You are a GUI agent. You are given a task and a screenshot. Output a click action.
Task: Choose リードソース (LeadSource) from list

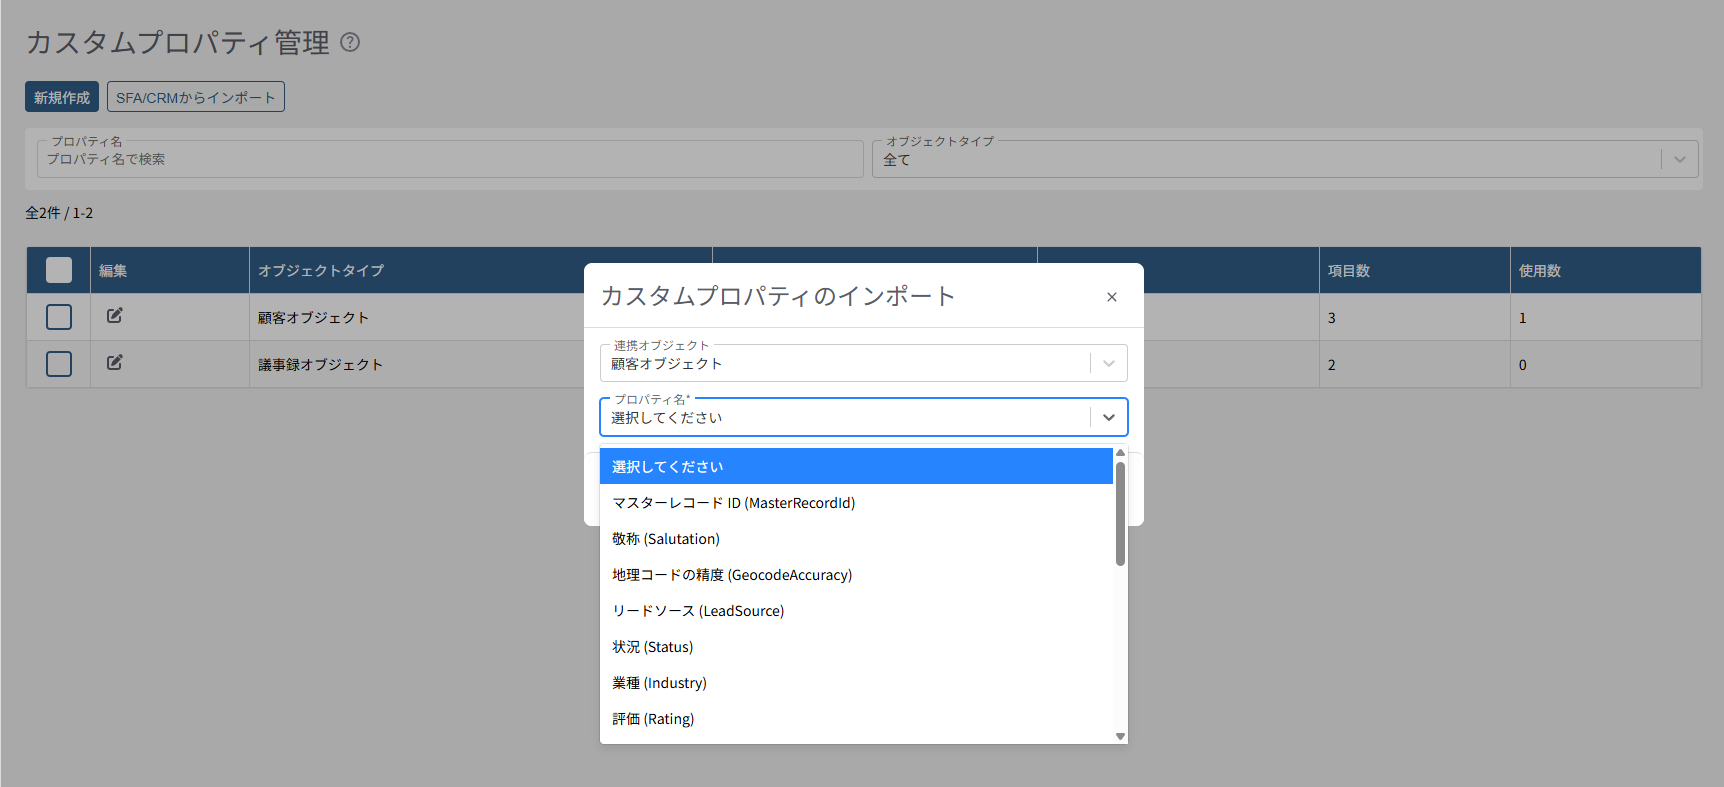(698, 611)
